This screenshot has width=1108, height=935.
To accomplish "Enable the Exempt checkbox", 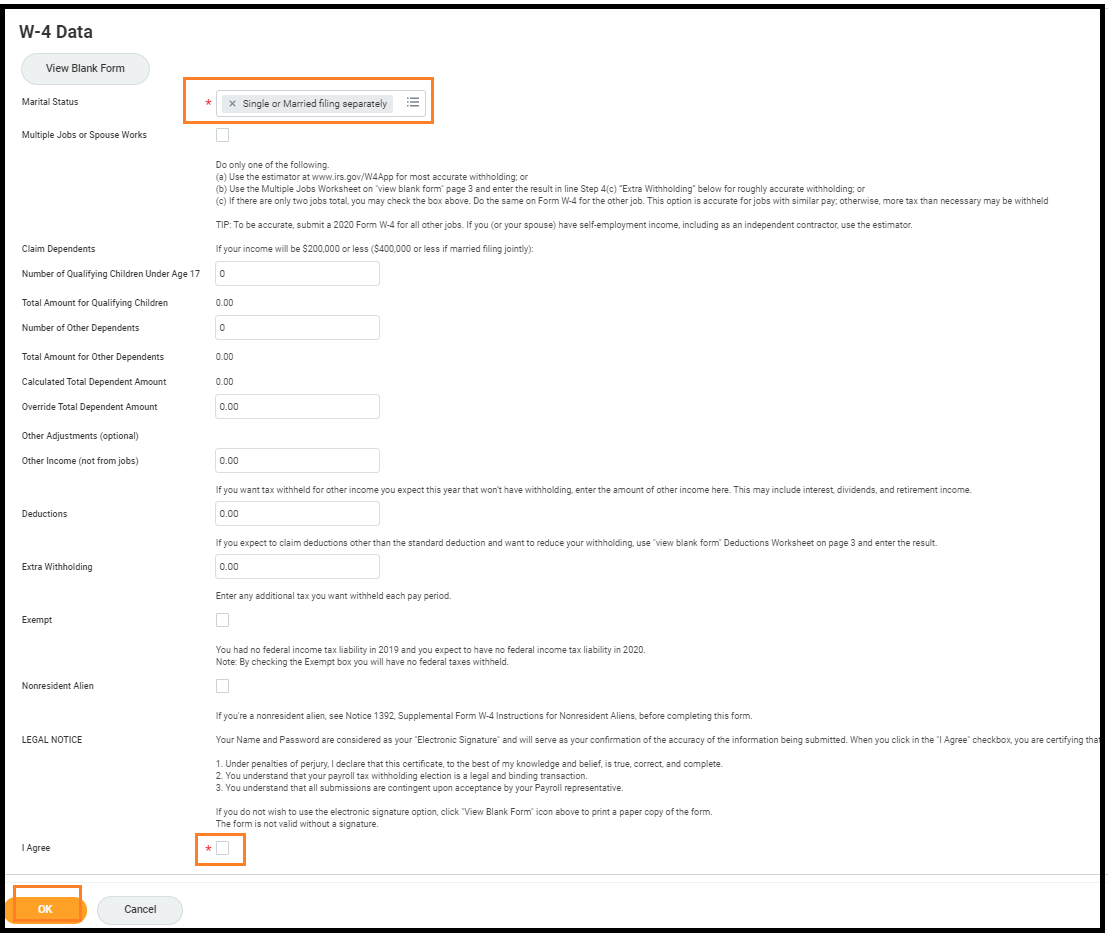I will tap(222, 620).
